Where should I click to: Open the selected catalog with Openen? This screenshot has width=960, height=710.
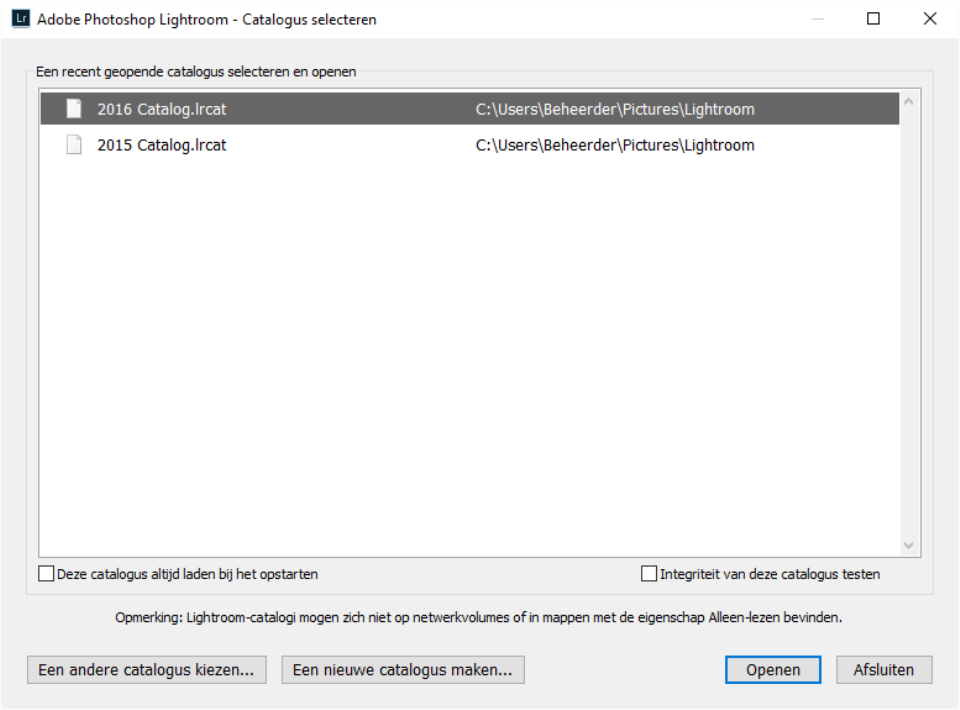(773, 670)
